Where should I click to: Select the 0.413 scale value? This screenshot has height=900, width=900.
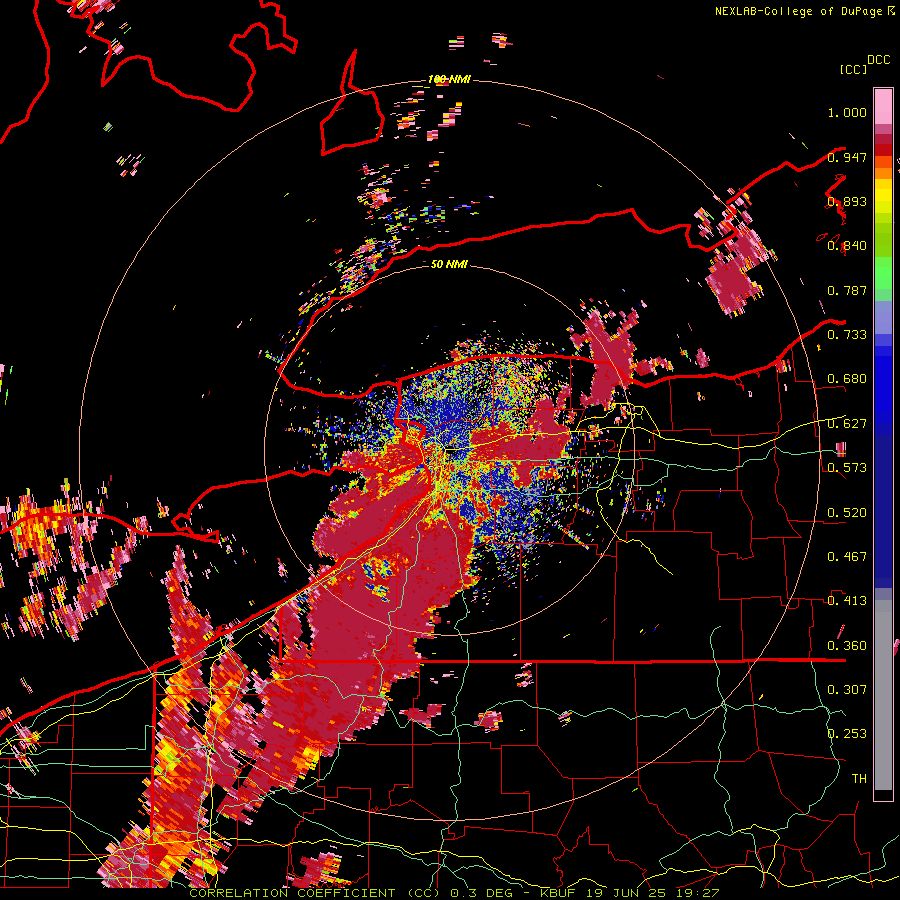(x=847, y=601)
